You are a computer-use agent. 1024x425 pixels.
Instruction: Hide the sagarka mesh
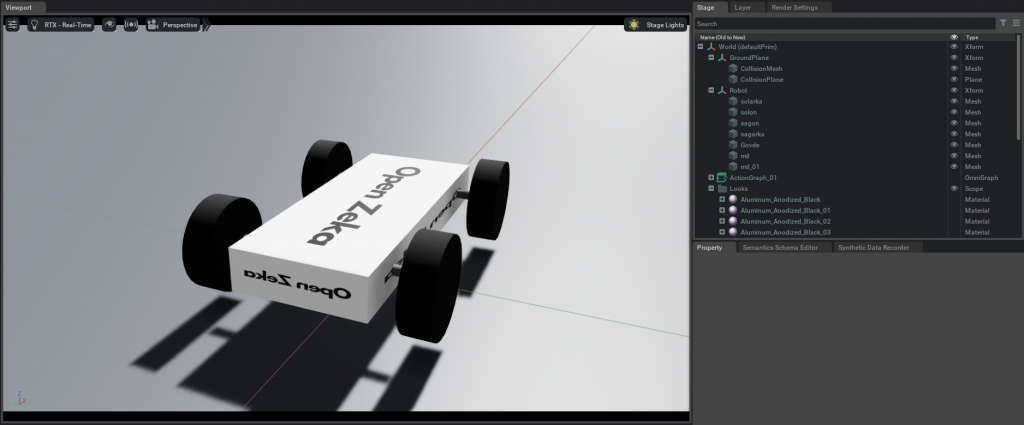coord(954,134)
